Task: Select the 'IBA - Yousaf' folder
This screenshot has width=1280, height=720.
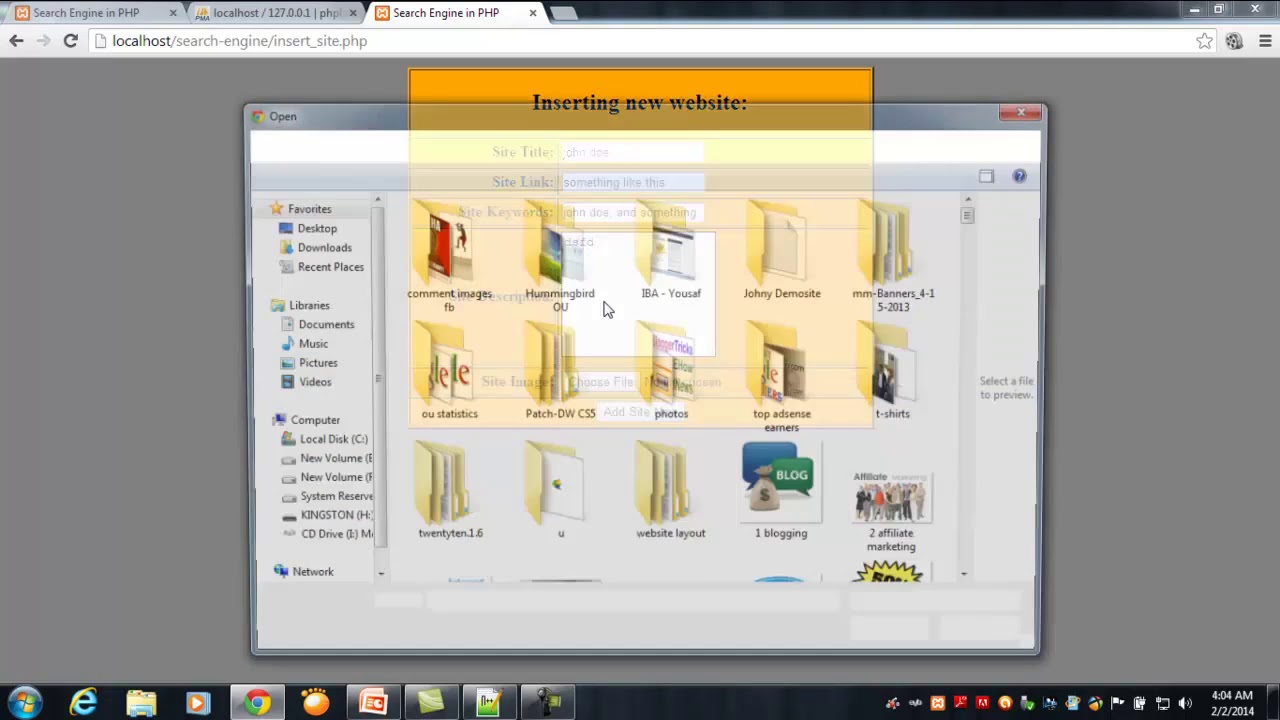Action: click(x=671, y=252)
